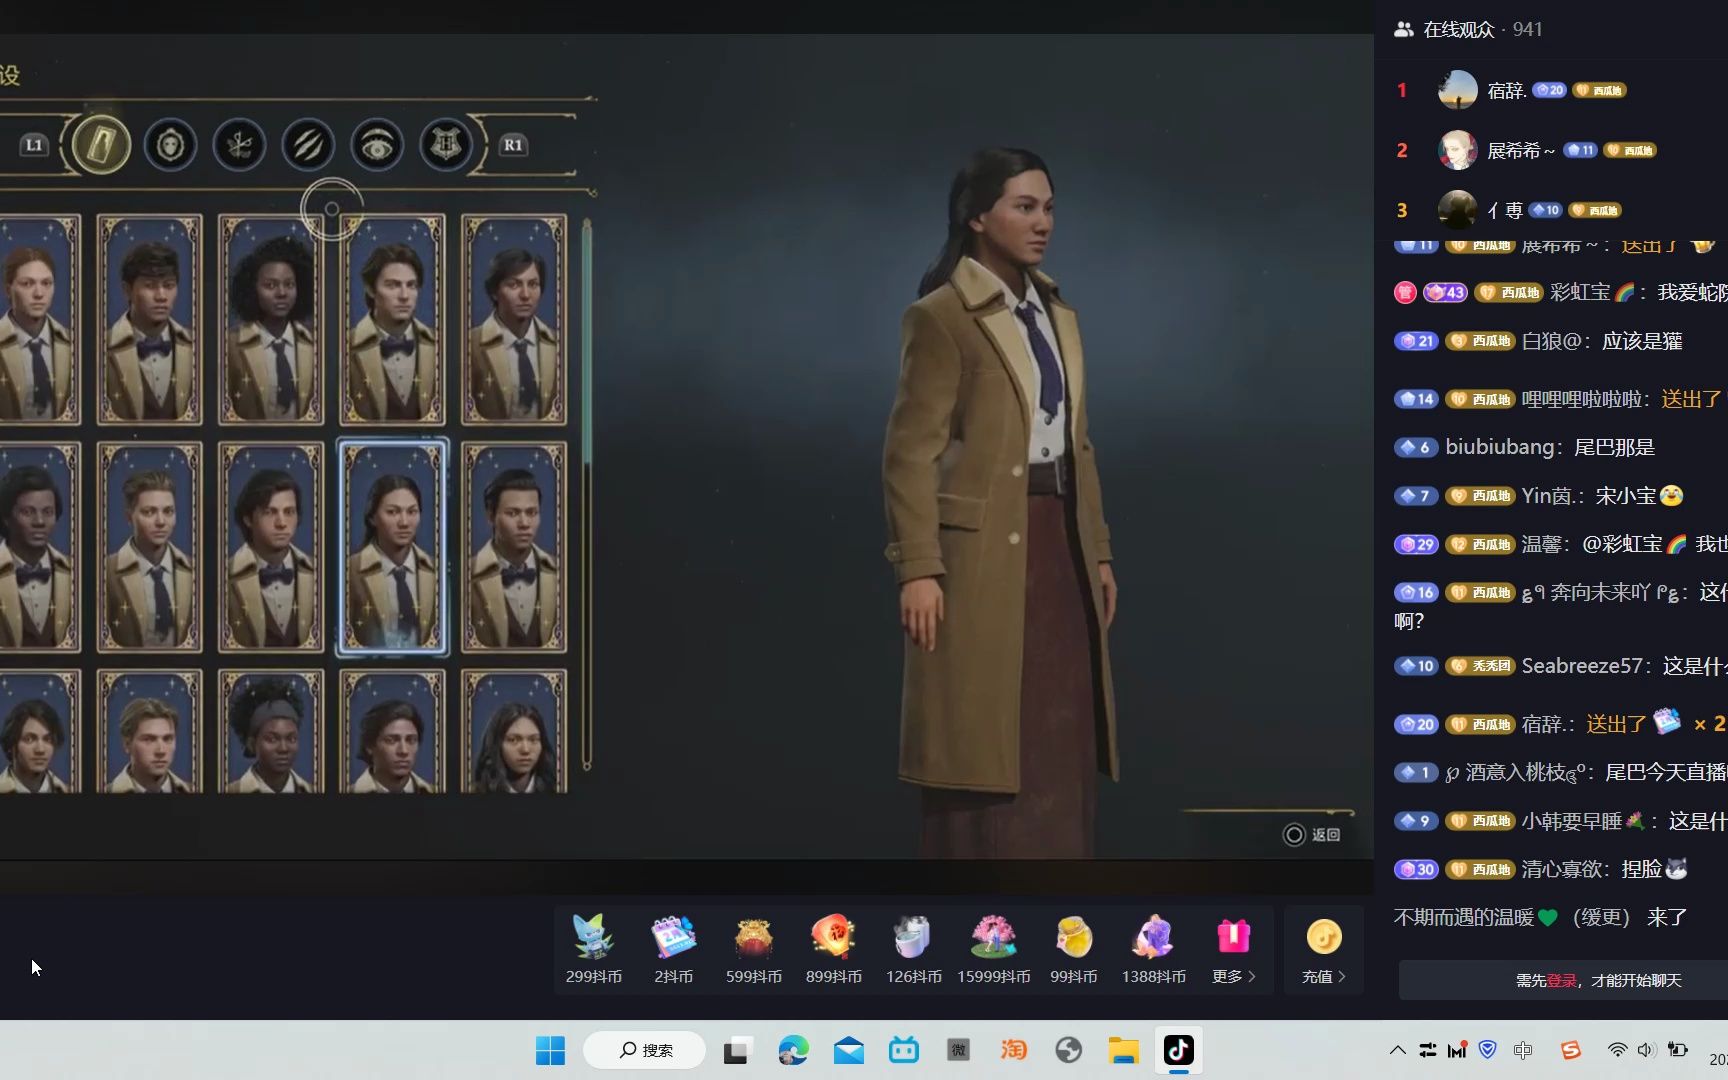This screenshot has width=1728, height=1080.
Task: Click the taskbar 搜索 search box
Action: 645,1050
